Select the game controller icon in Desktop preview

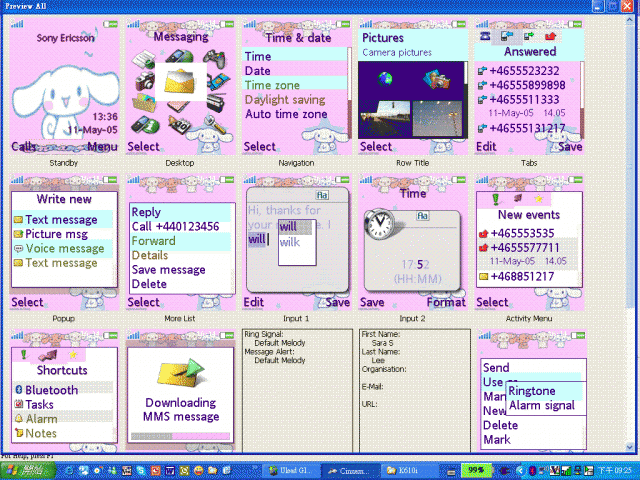pos(215,59)
